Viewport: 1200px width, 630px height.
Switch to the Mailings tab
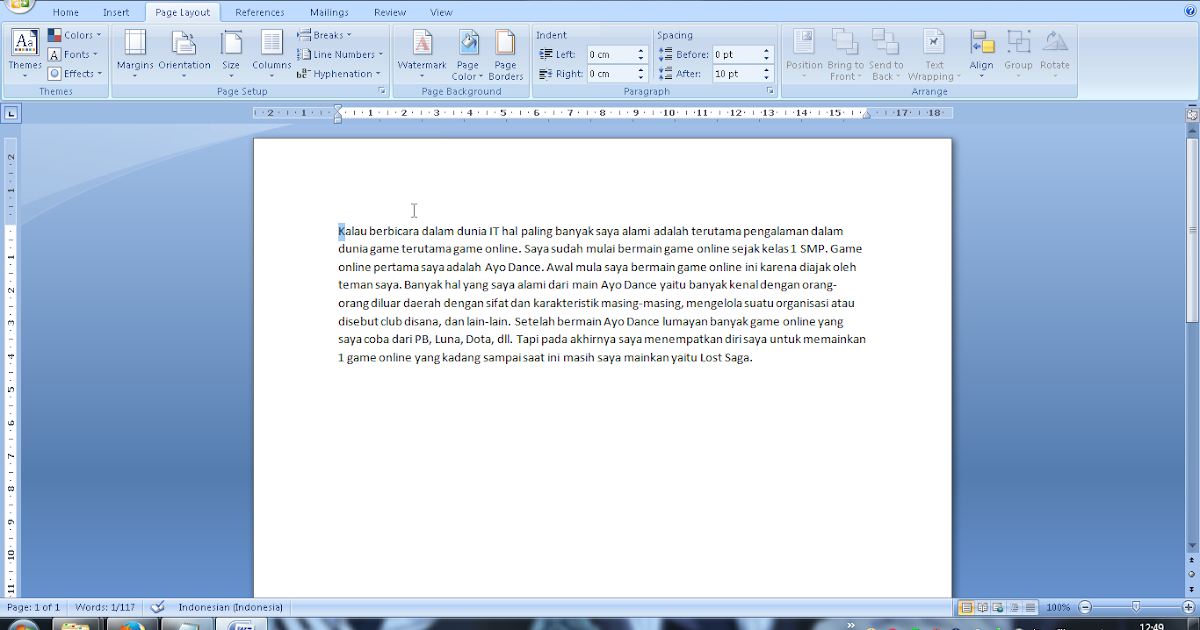click(x=330, y=12)
